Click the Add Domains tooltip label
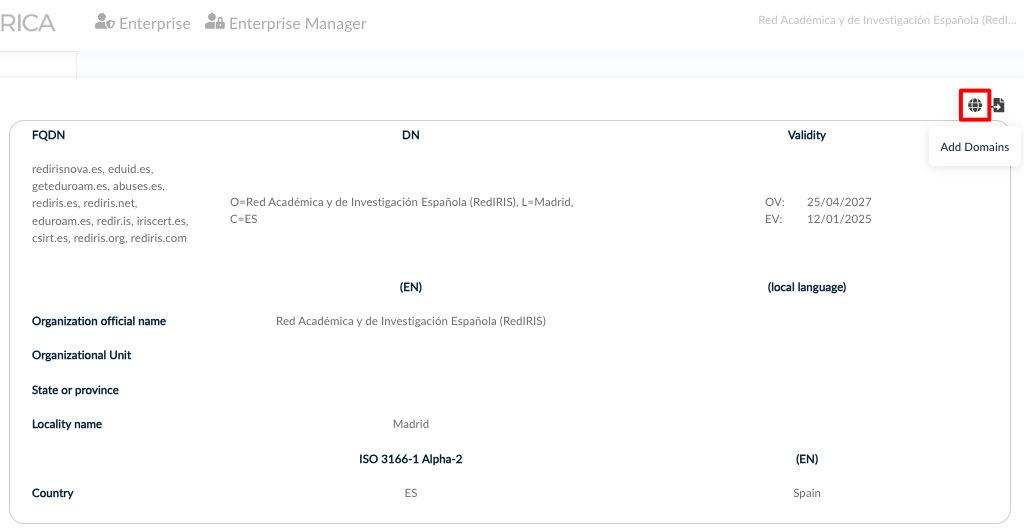 point(974,147)
